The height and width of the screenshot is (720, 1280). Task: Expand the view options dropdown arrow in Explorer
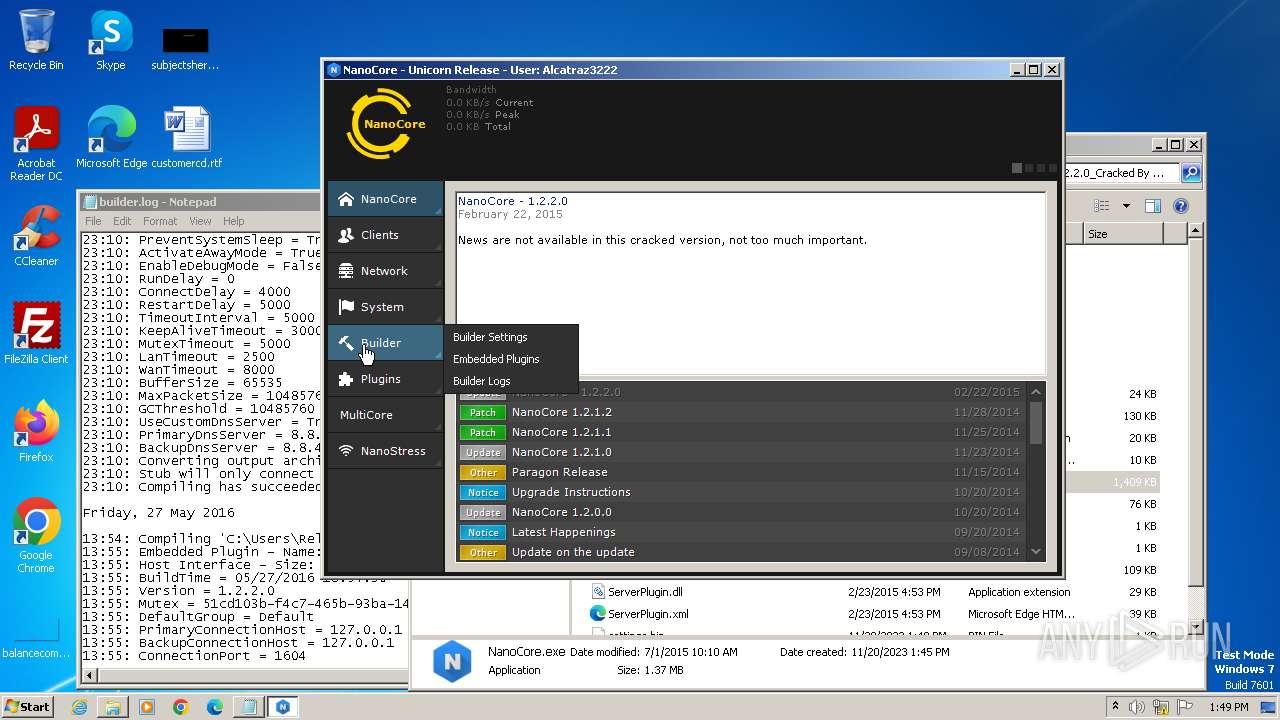click(1126, 206)
